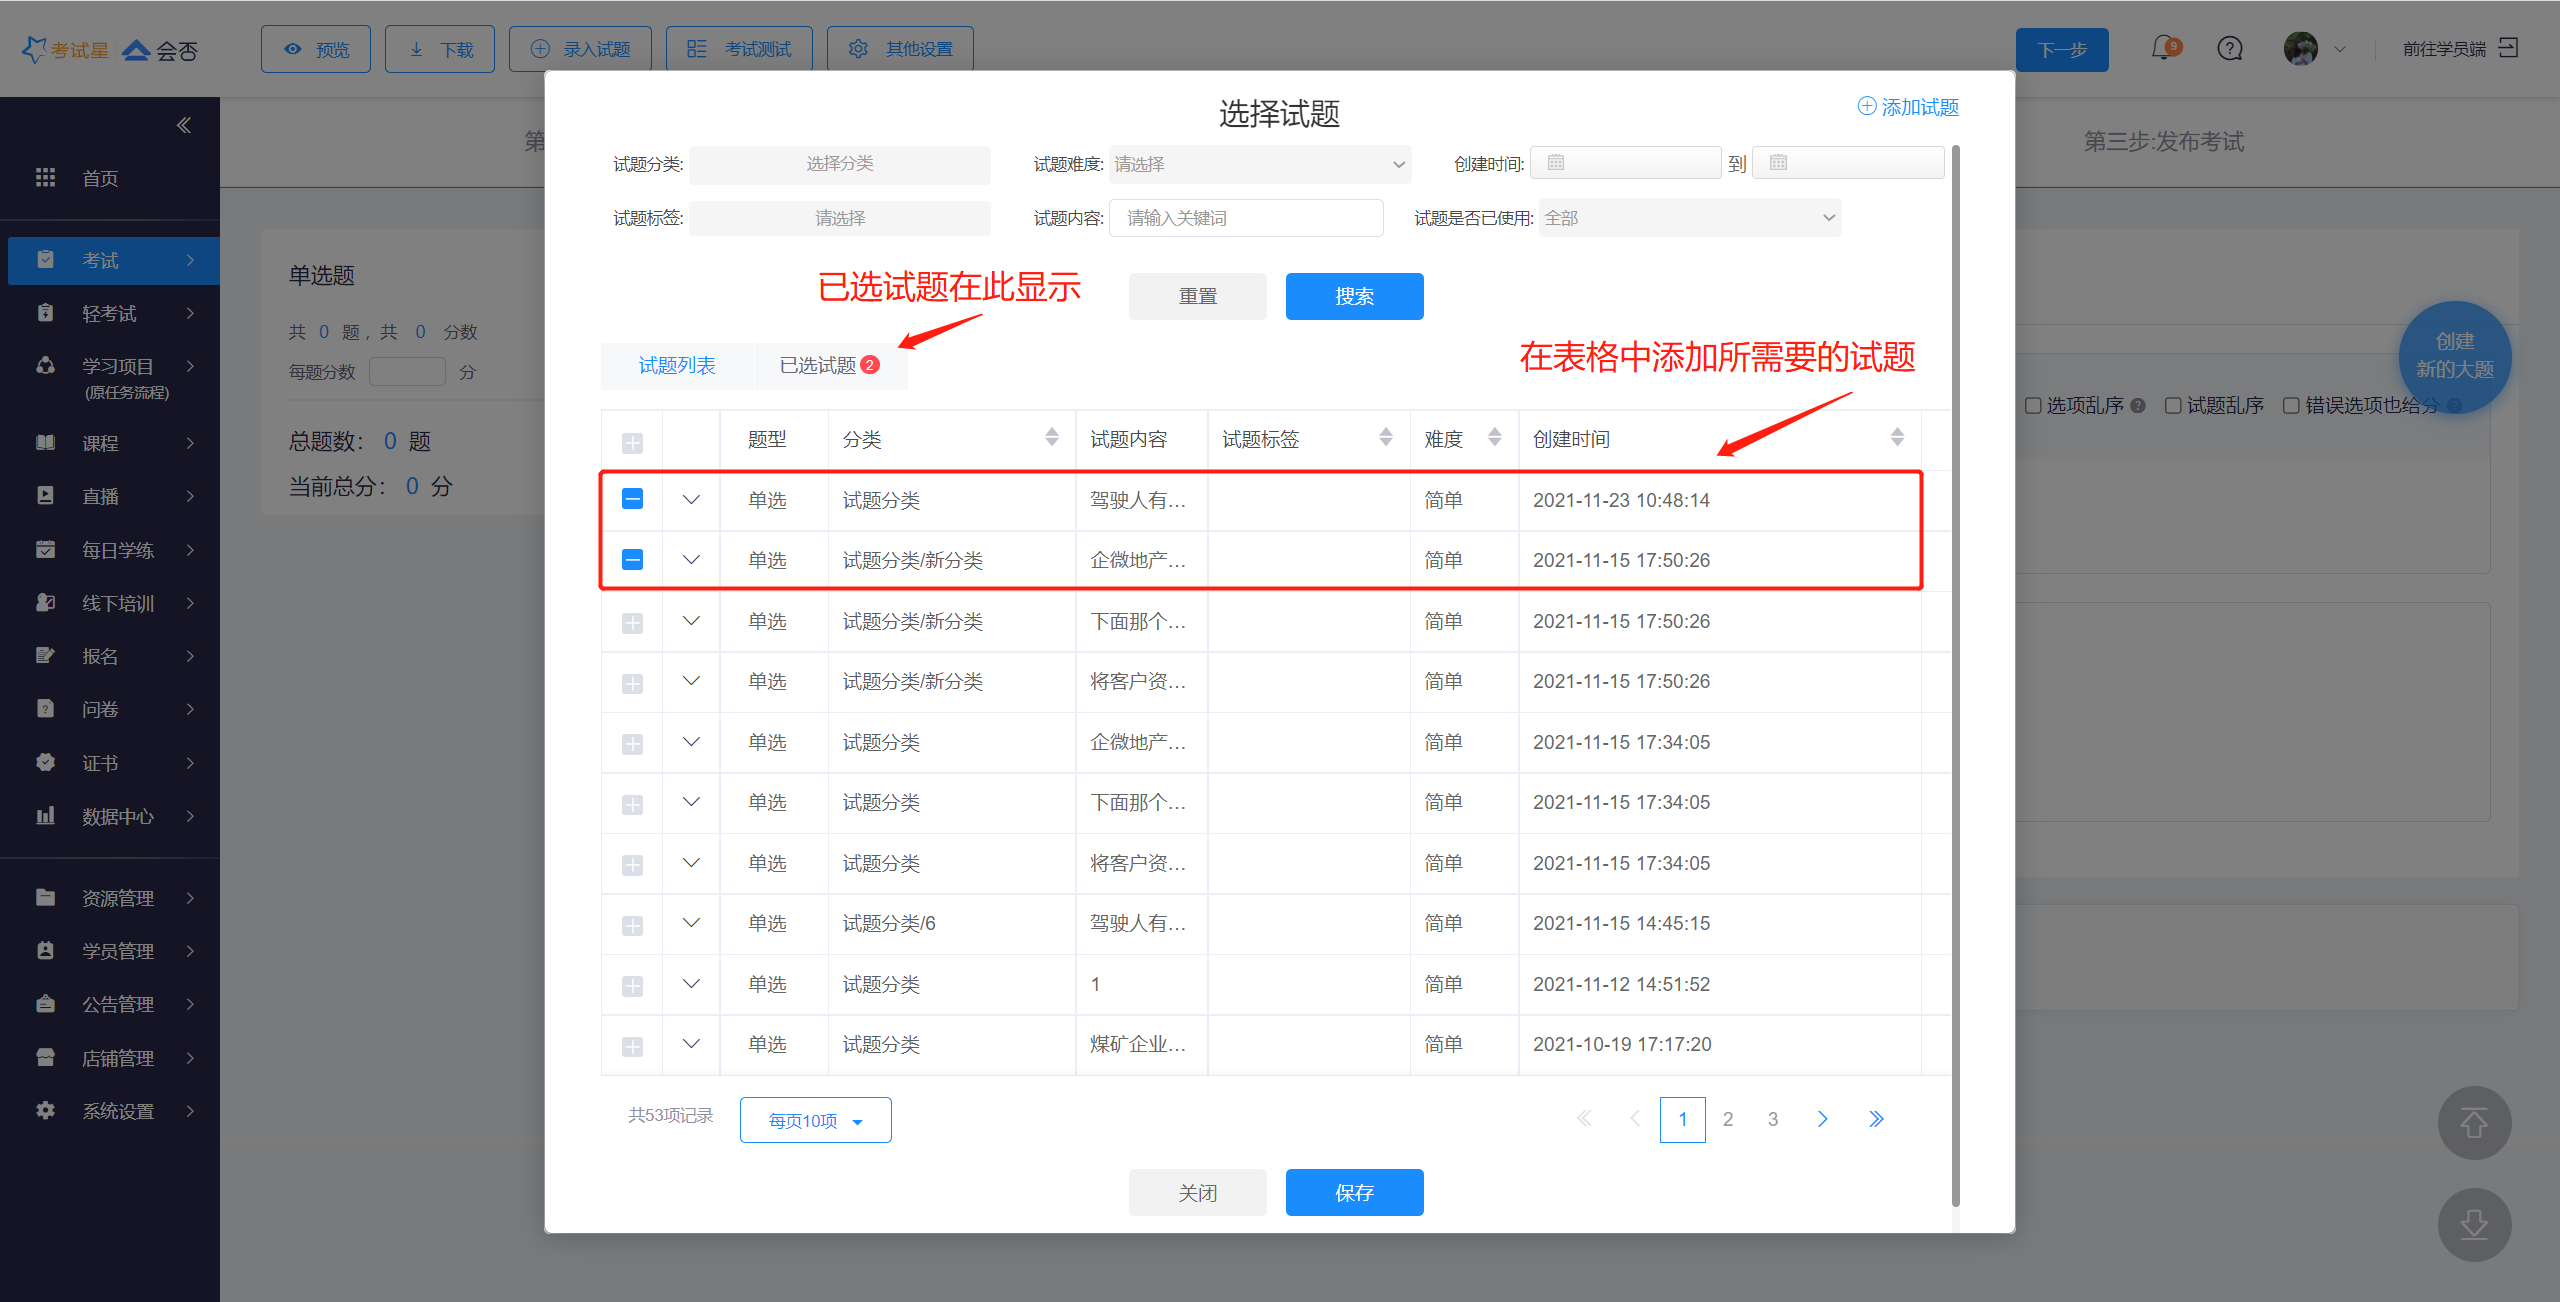Select checkbox for row 试题分类/6
This screenshot has height=1302, width=2560.
(632, 925)
